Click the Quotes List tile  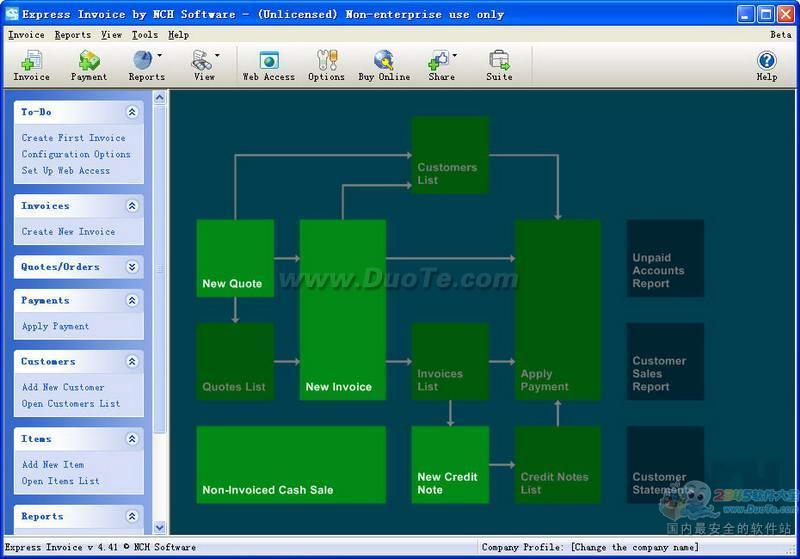tap(235, 361)
